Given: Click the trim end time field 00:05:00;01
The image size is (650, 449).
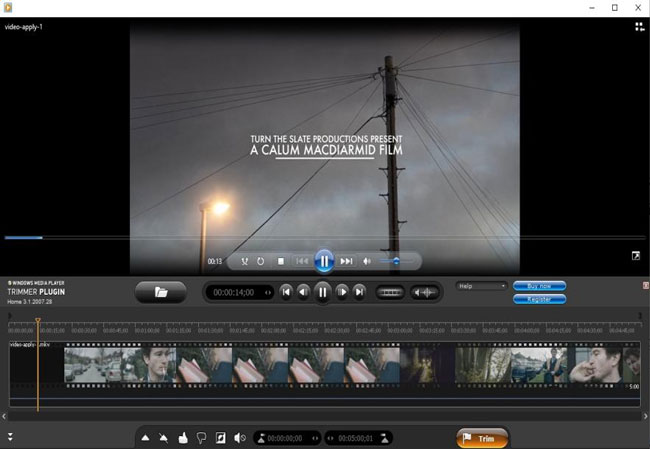Looking at the screenshot, I should tap(355, 438).
